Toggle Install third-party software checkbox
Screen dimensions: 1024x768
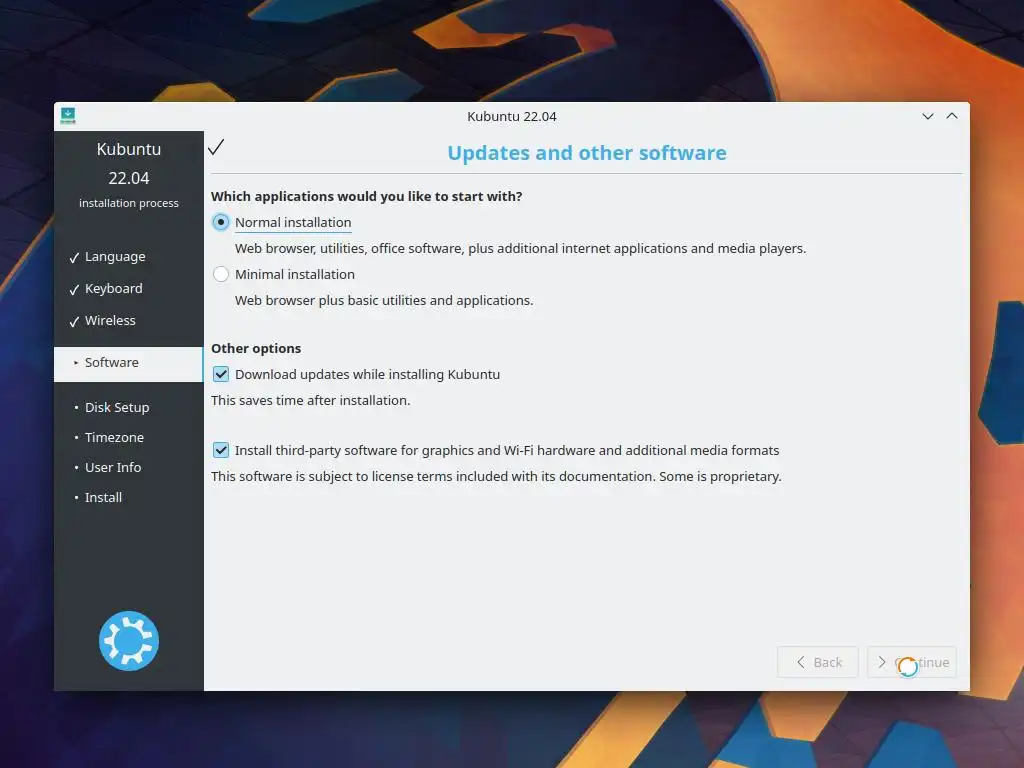point(221,451)
